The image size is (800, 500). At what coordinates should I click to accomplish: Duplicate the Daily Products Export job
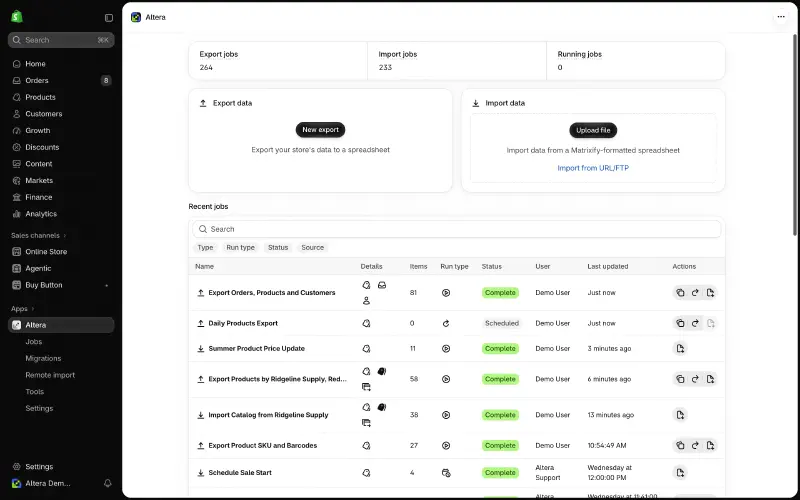tap(680, 323)
